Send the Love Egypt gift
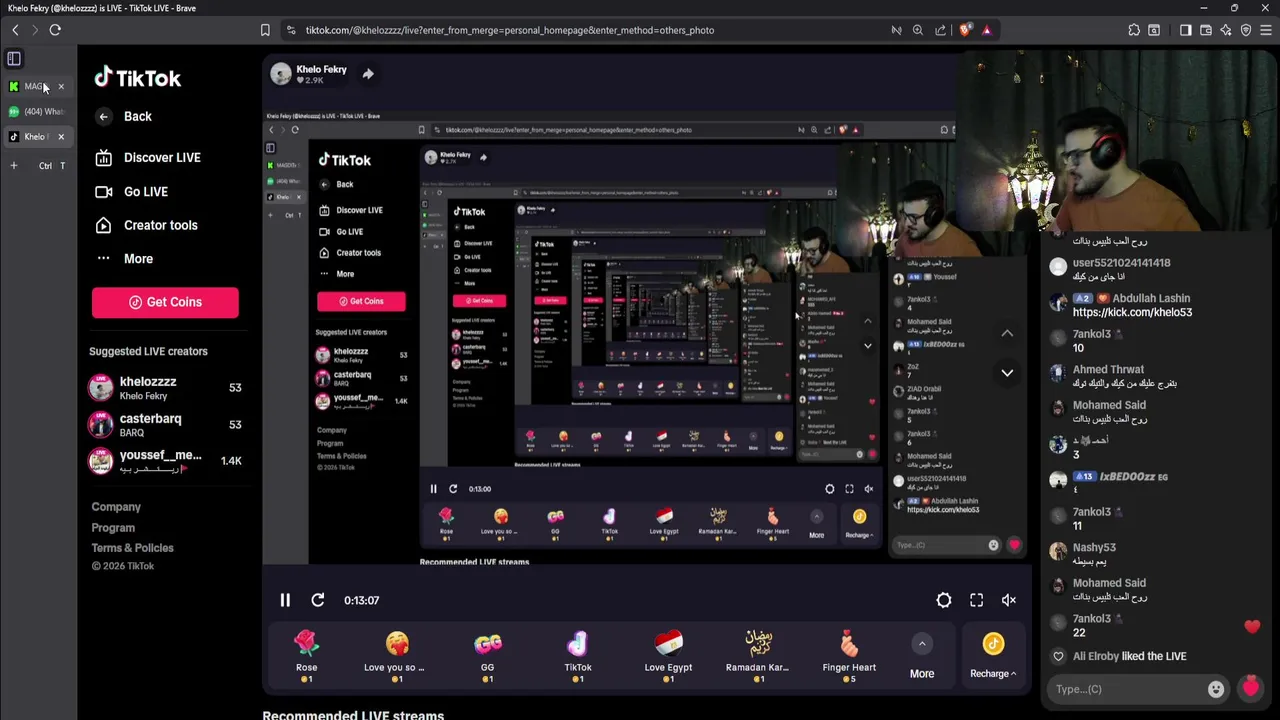This screenshot has height=720, width=1280. (x=668, y=657)
